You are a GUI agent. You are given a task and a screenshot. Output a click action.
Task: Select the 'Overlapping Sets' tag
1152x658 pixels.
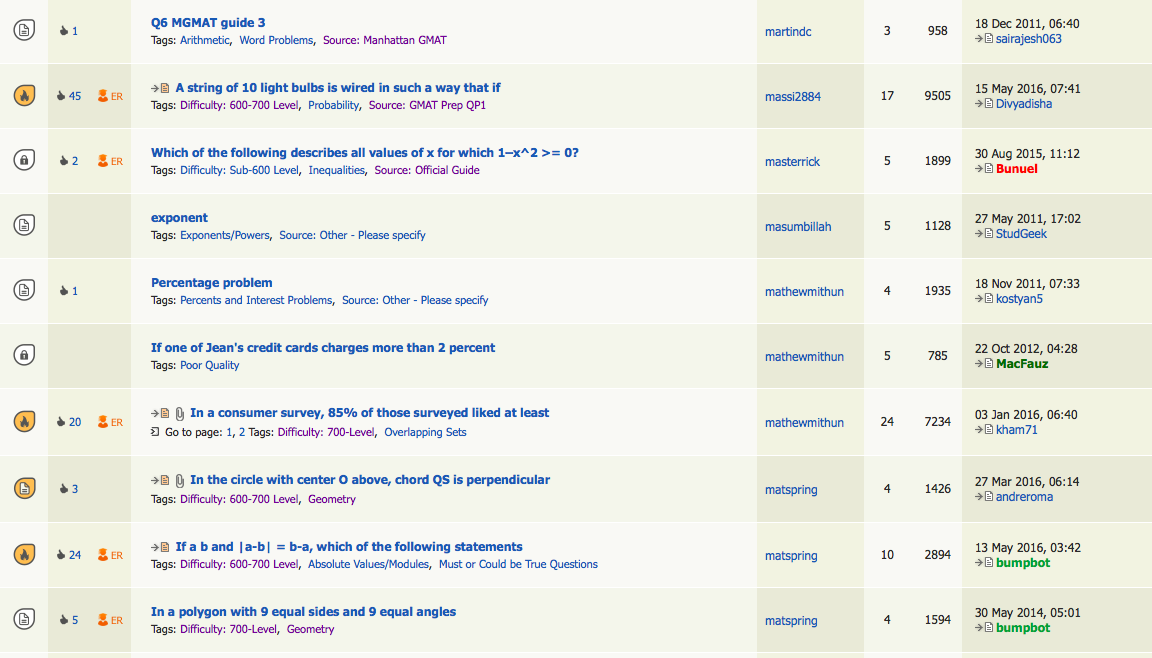425,432
